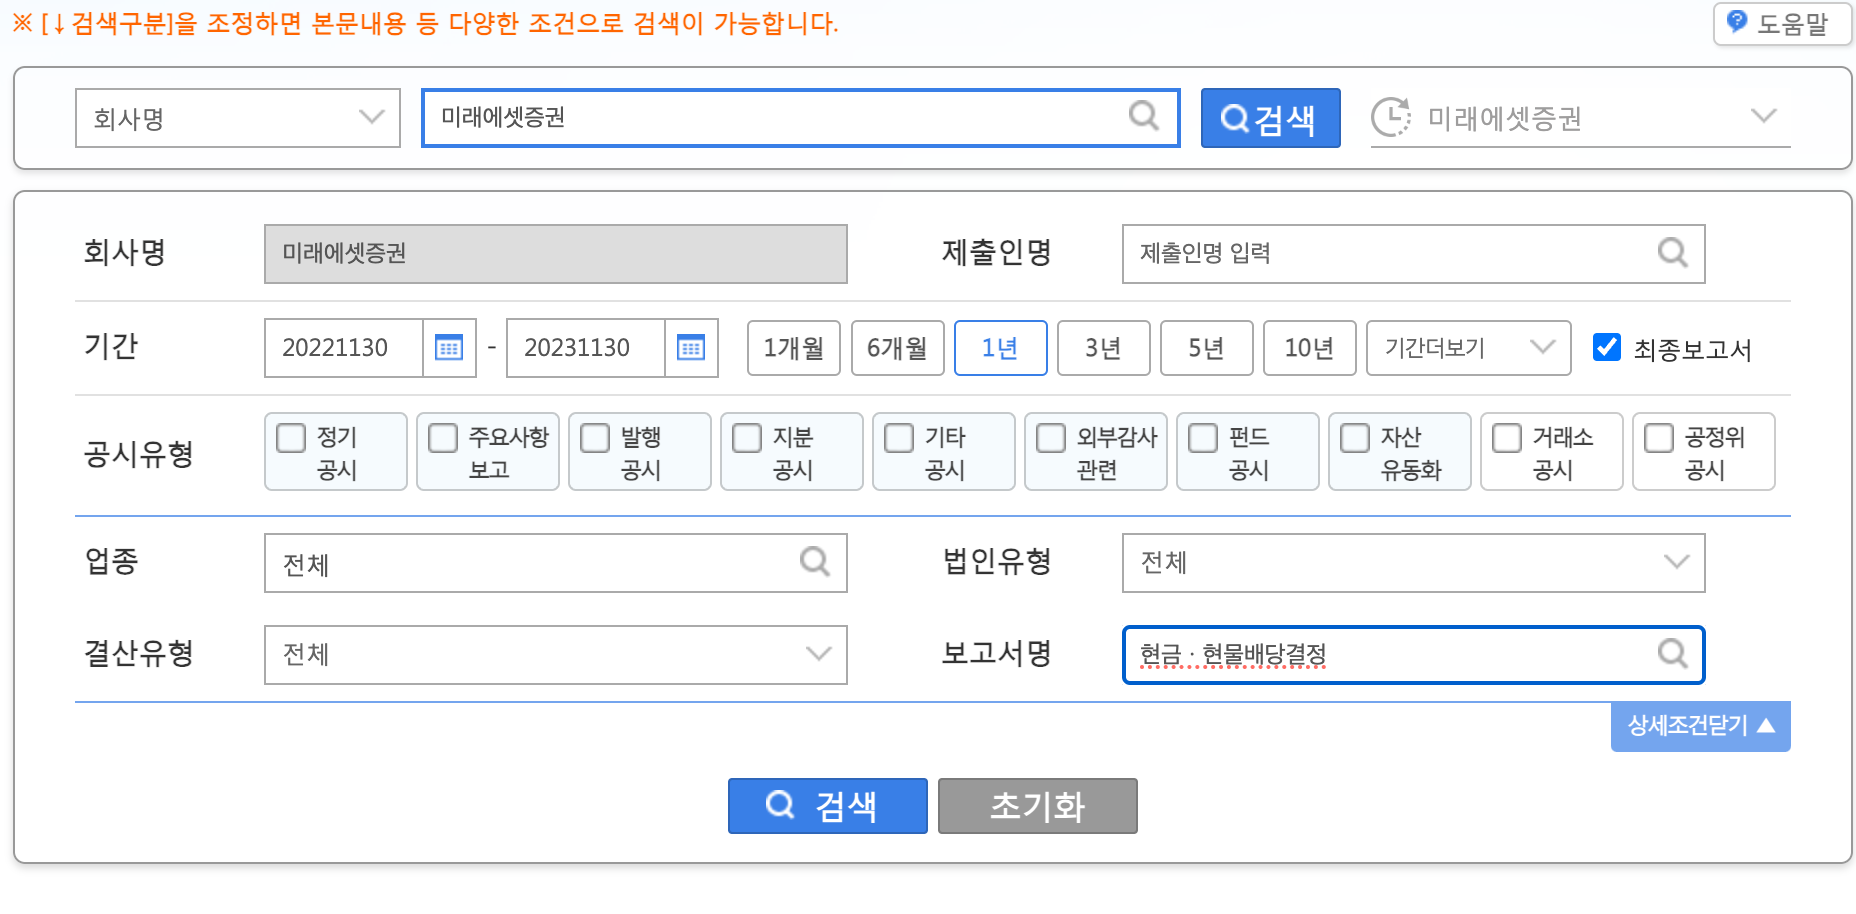The width and height of the screenshot is (1856, 914).
Task: Click the 보고서명 search magnifier icon
Action: coord(1672,653)
